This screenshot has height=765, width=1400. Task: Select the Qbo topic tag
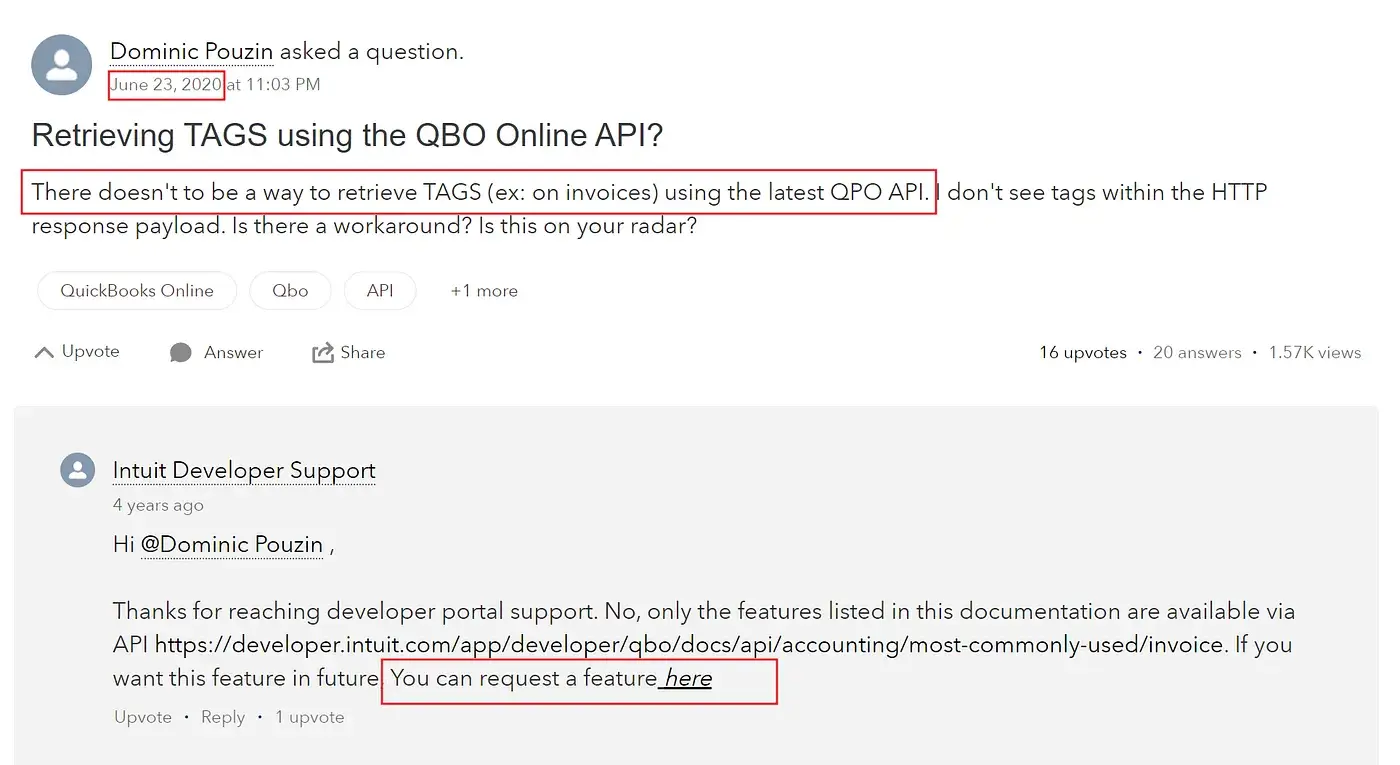290,291
